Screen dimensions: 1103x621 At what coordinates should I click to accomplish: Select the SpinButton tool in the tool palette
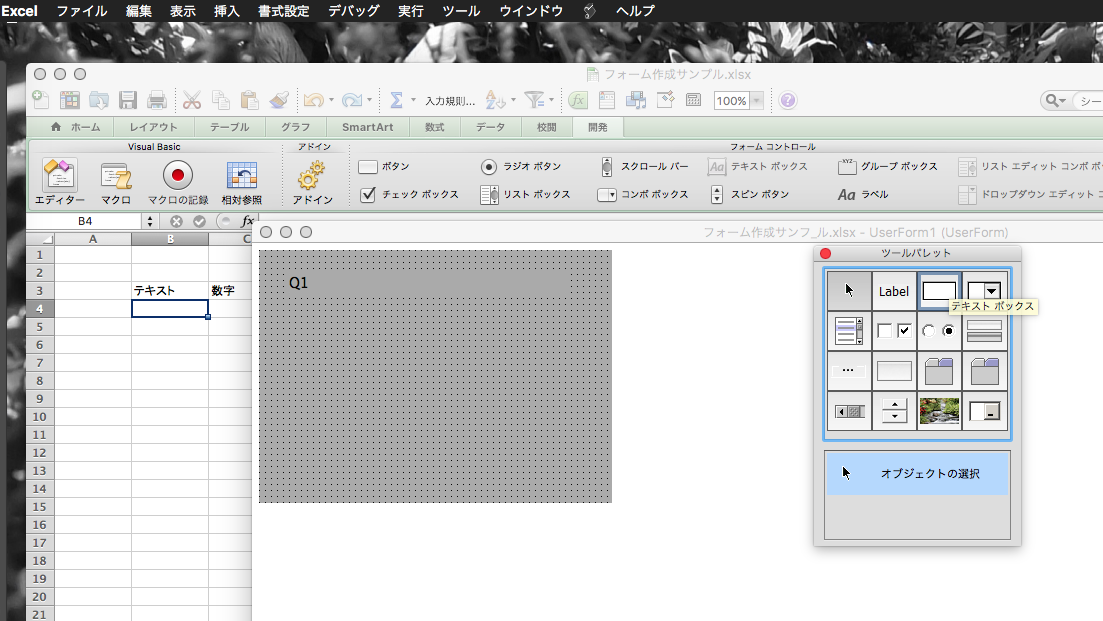coord(894,411)
